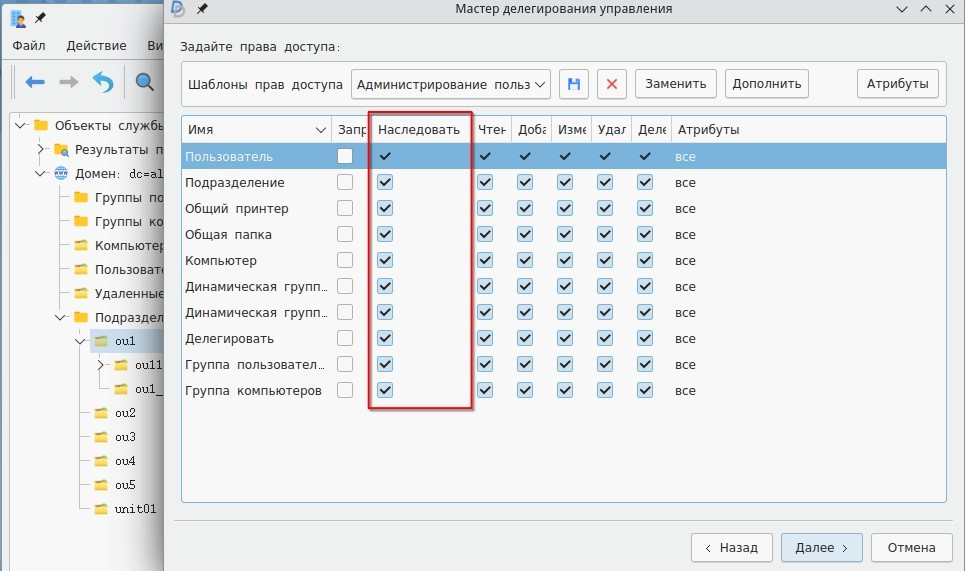
Task: Expand the ou11 tree node
Action: (100, 365)
